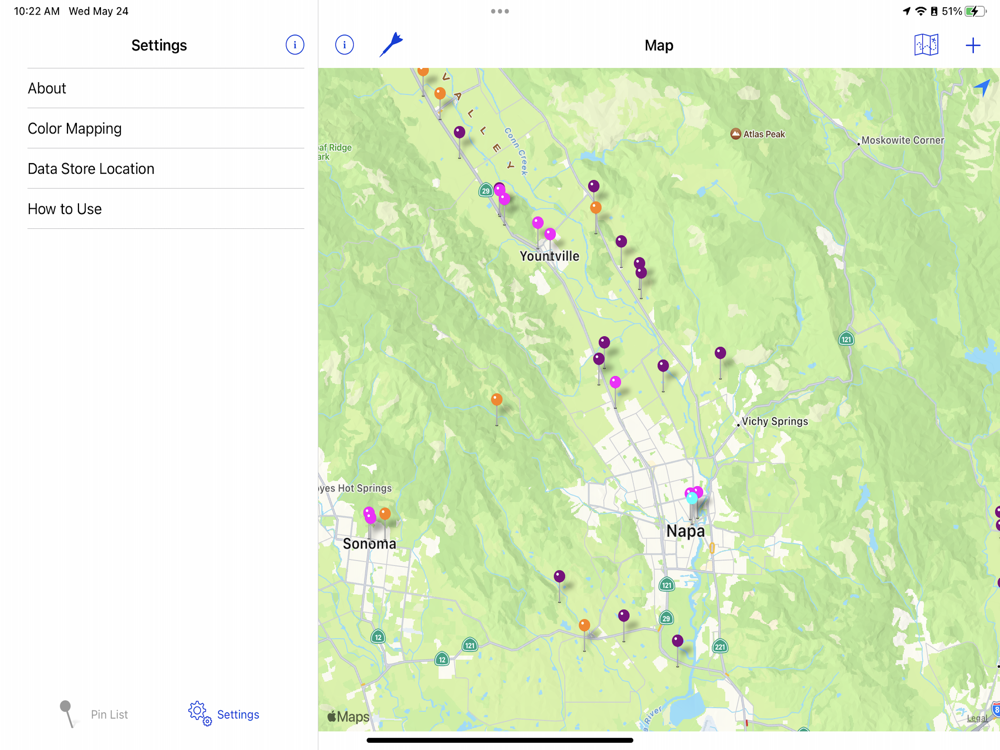Open Color Mapping settings
Viewport: 1000px width, 750px height.
pyautogui.click(x=166, y=129)
